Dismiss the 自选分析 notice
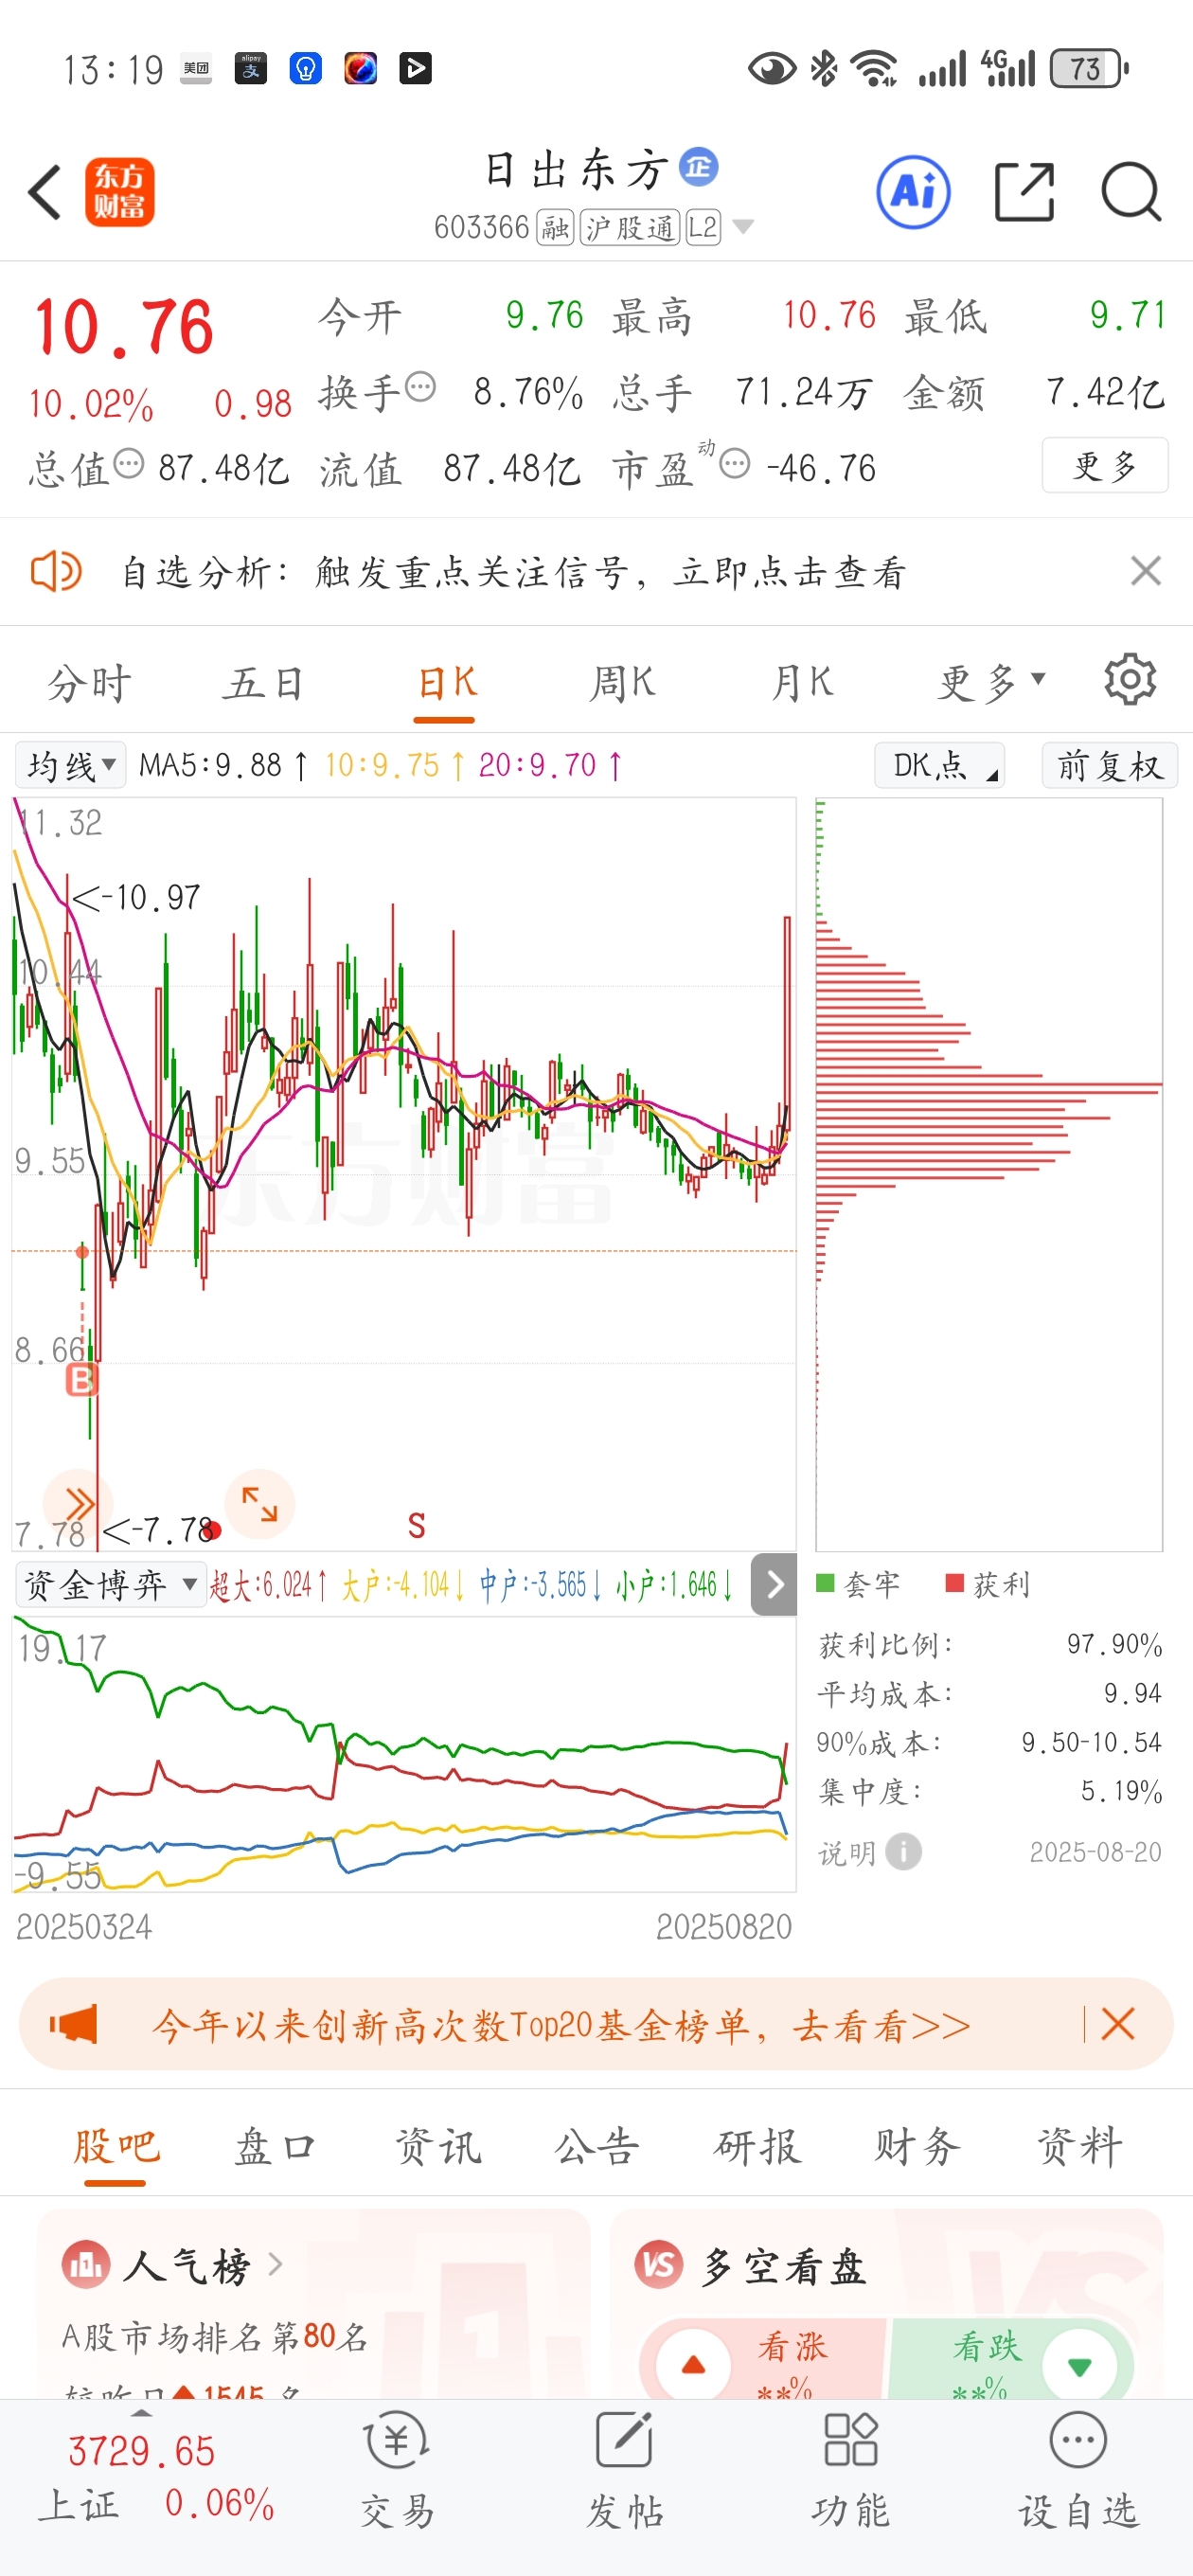The width and height of the screenshot is (1193, 2576). tap(1146, 571)
